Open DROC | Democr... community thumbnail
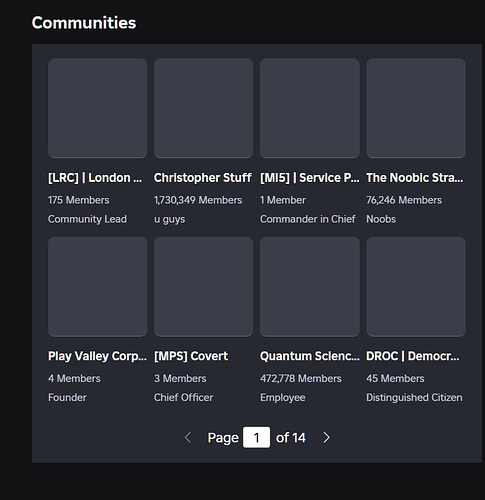Image resolution: width=485 pixels, height=500 pixels. pos(416,287)
